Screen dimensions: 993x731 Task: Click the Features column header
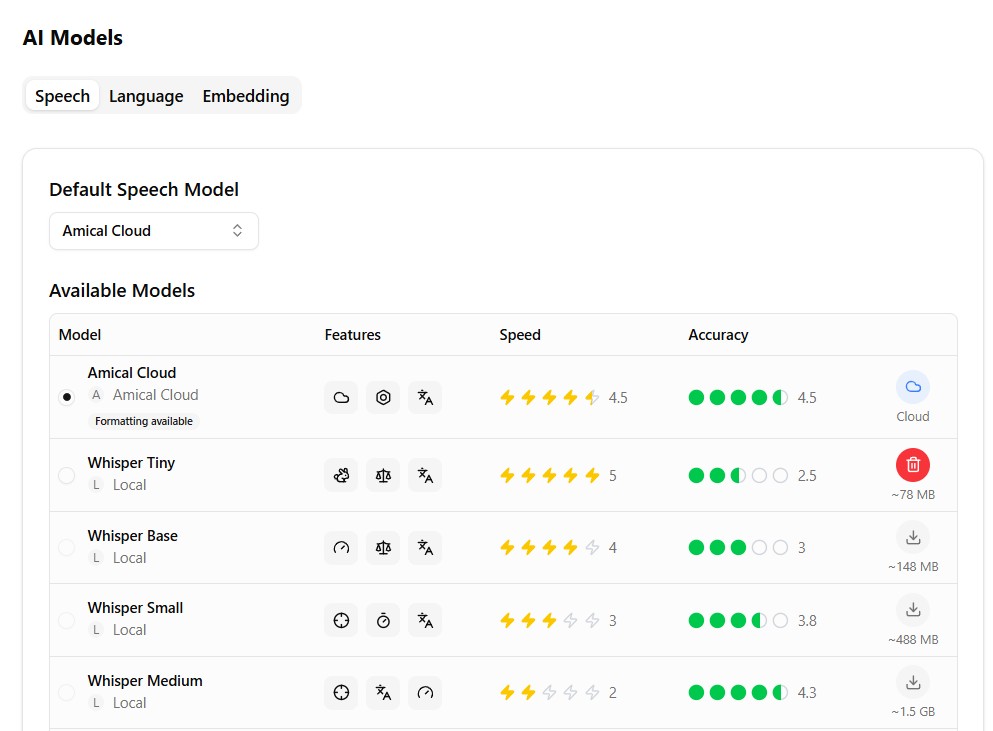pos(353,334)
